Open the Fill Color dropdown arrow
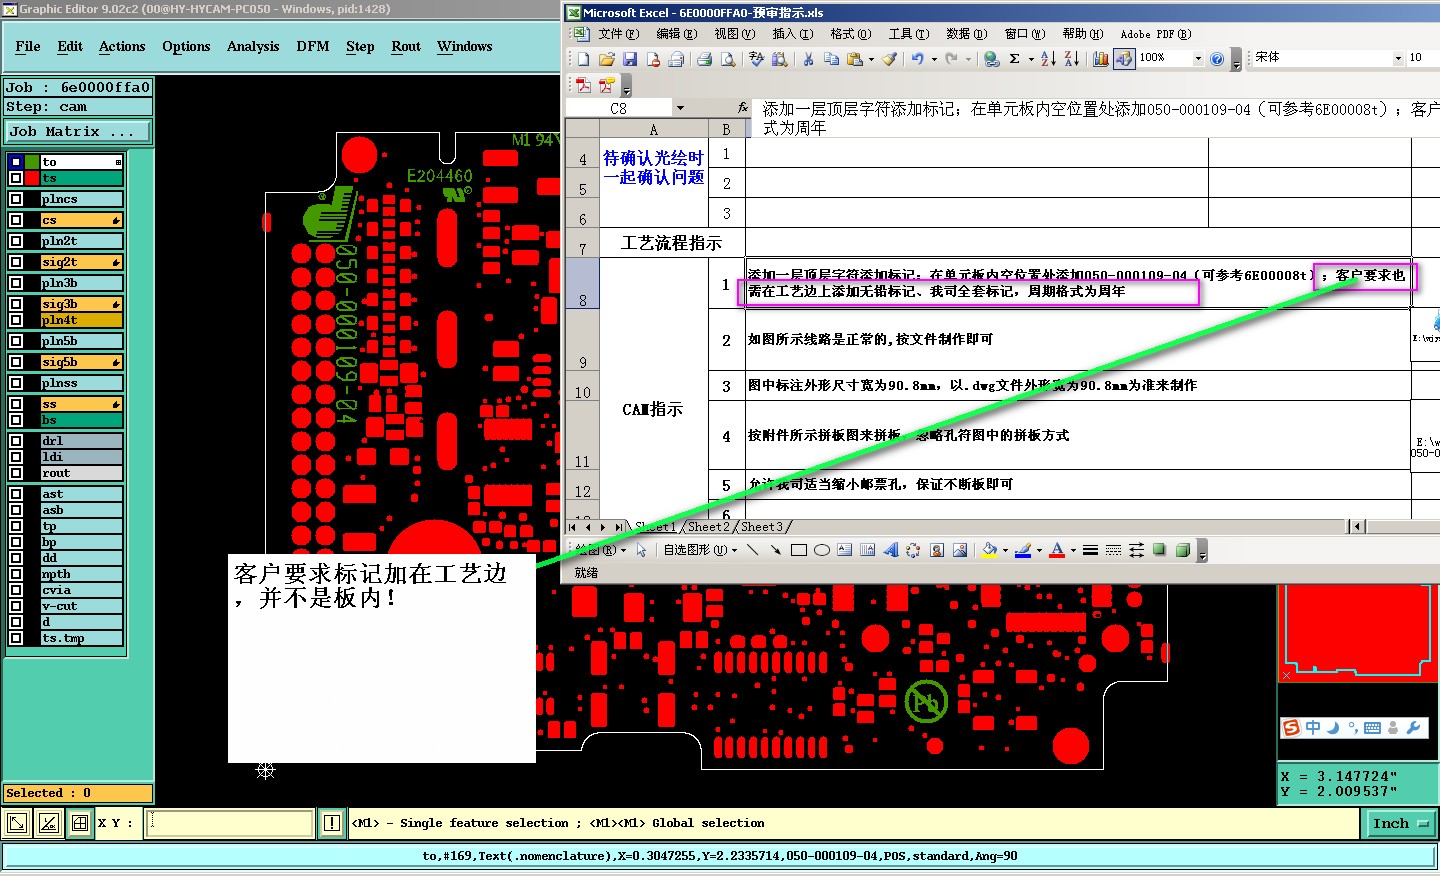This screenshot has width=1440, height=876. pos(1005,550)
